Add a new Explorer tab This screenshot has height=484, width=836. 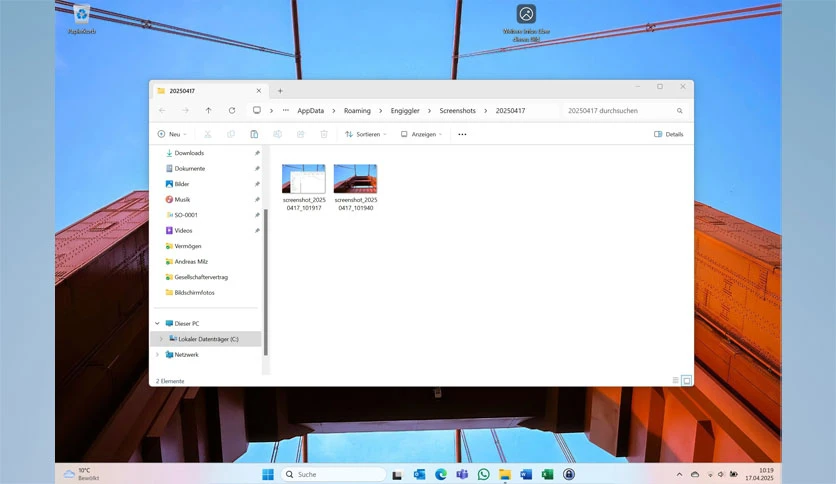click(x=280, y=91)
